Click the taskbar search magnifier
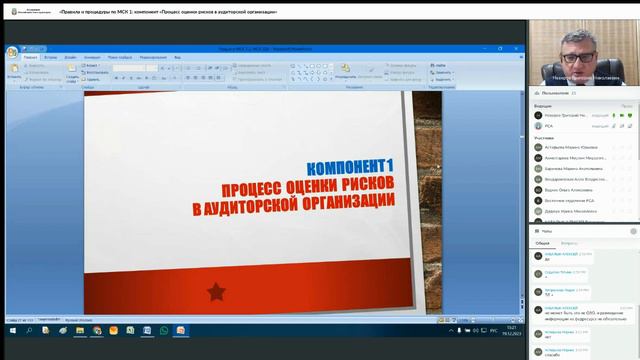Viewport: 640px width, 360px height. click(29, 331)
